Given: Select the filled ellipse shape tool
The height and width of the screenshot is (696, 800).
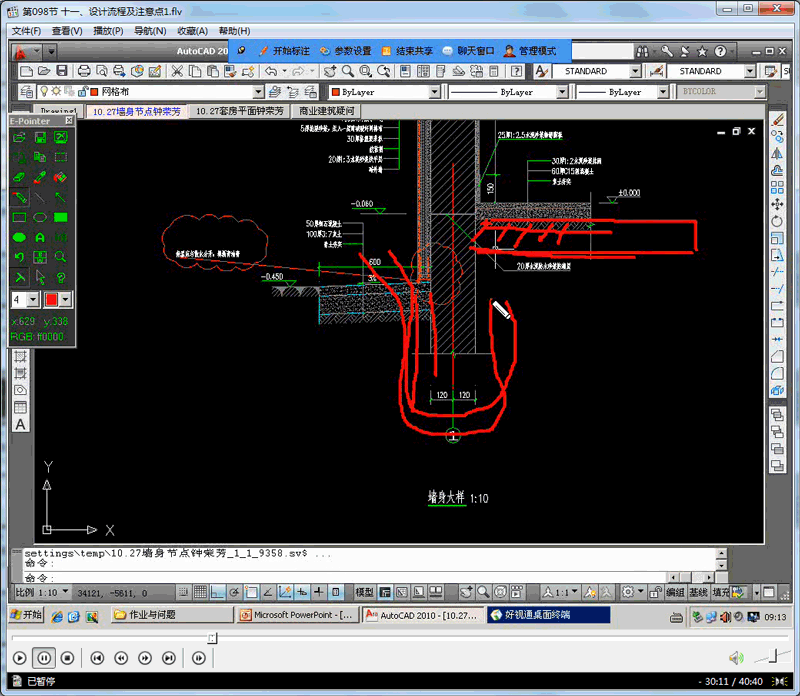Looking at the screenshot, I should (x=19, y=238).
